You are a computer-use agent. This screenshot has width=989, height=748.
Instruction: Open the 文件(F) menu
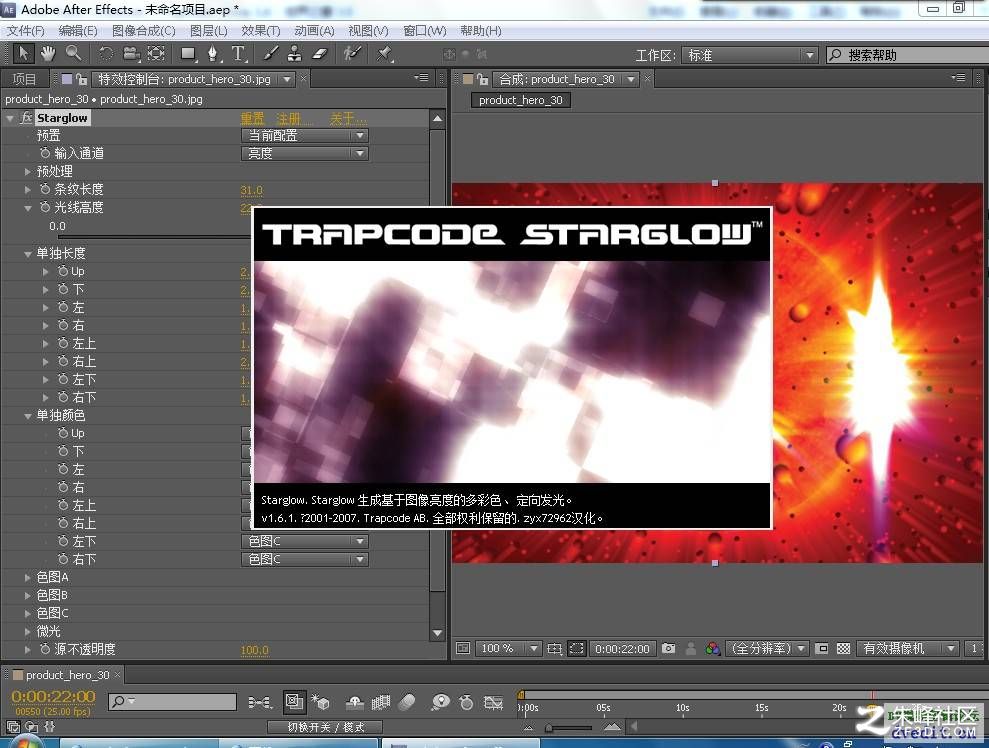click(x=25, y=31)
